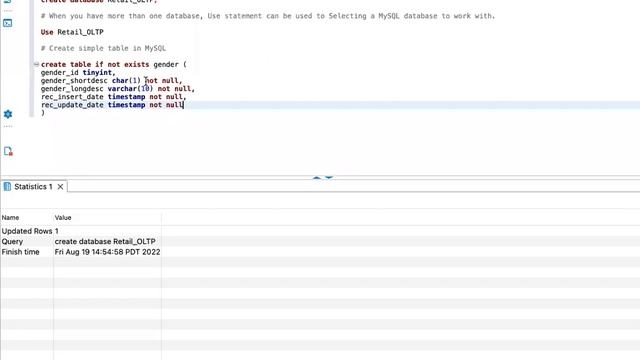Click the 'create table if not exists gender' line
The width and height of the screenshot is (640, 360).
(113, 64)
